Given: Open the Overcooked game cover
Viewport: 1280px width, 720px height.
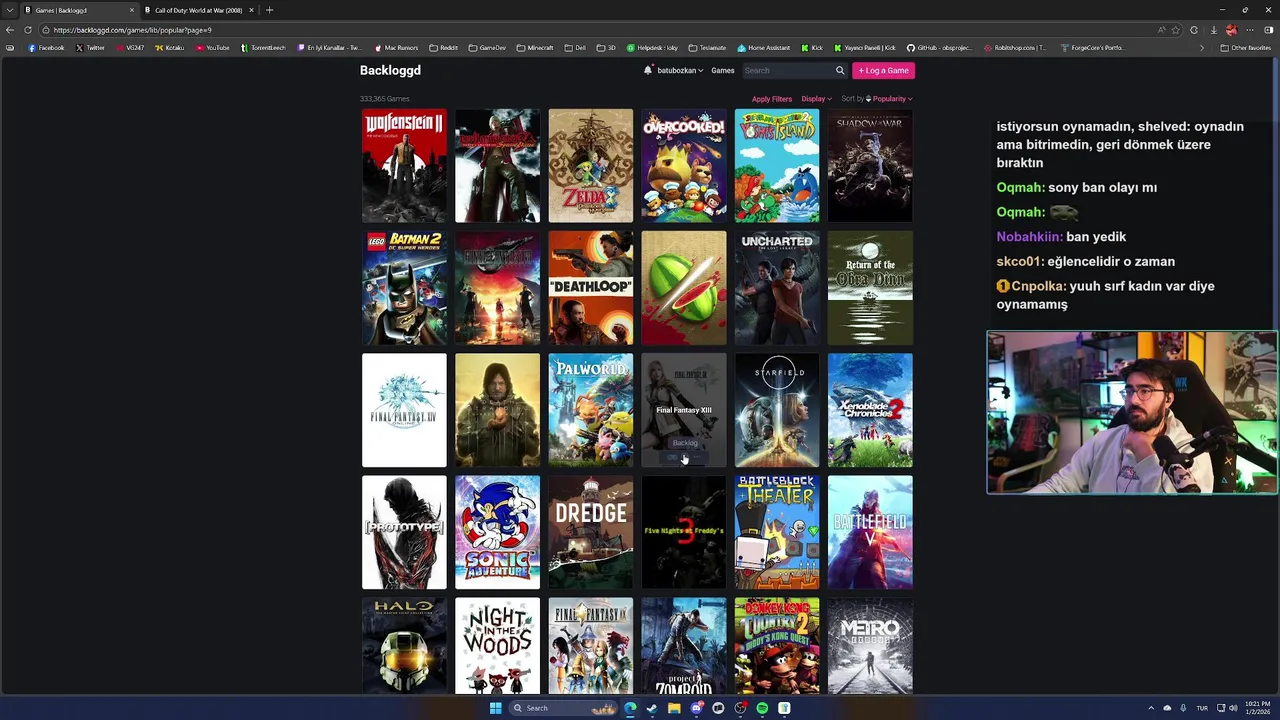Looking at the screenshot, I should coord(684,166).
